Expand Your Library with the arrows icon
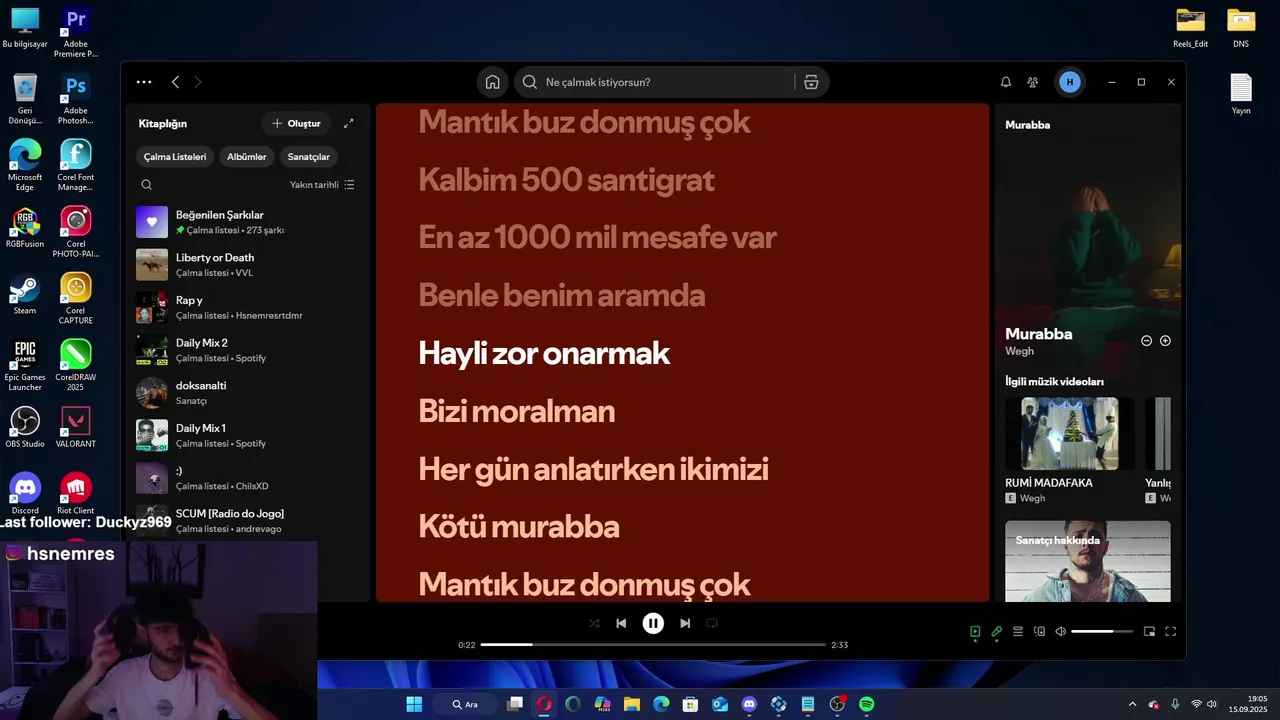 [x=348, y=123]
